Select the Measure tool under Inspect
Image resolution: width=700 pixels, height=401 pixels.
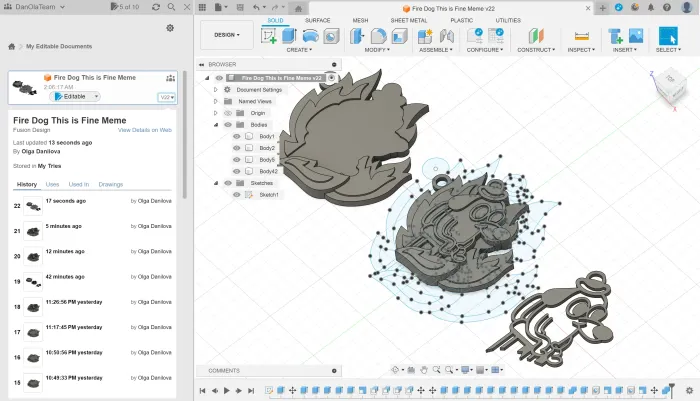[581, 36]
